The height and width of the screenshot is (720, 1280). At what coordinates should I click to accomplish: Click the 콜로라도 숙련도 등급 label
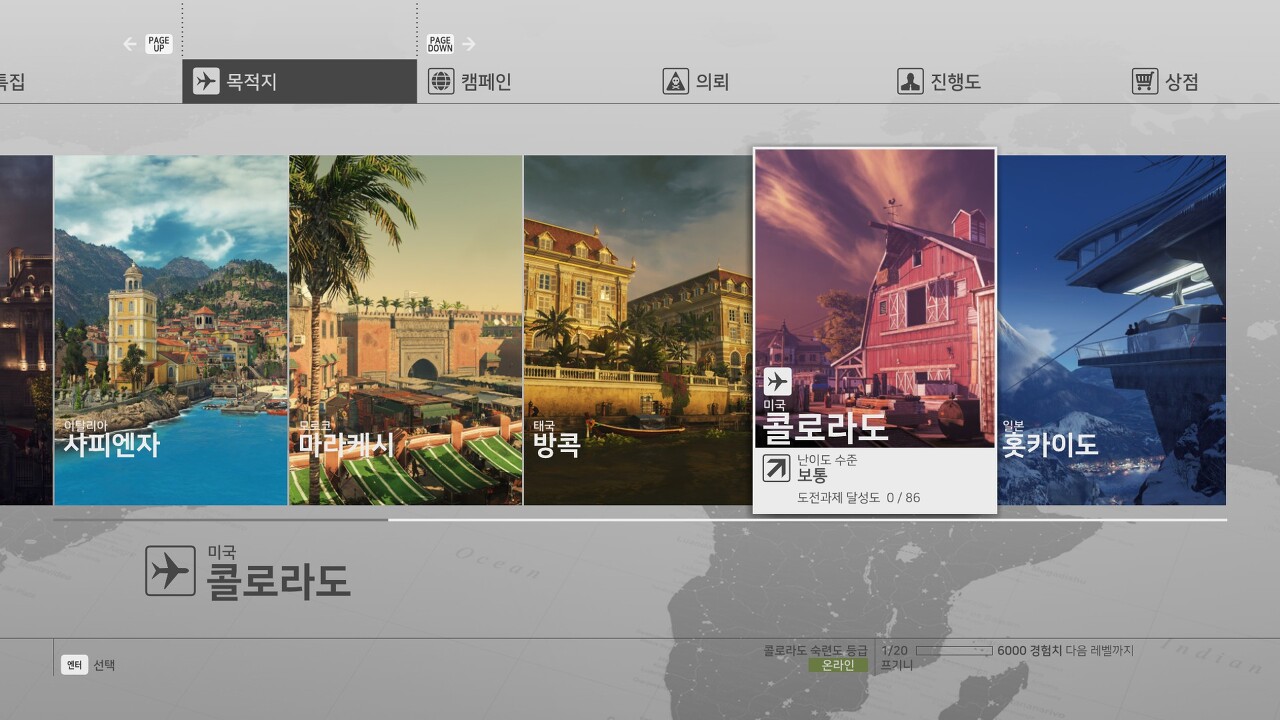(x=815, y=650)
